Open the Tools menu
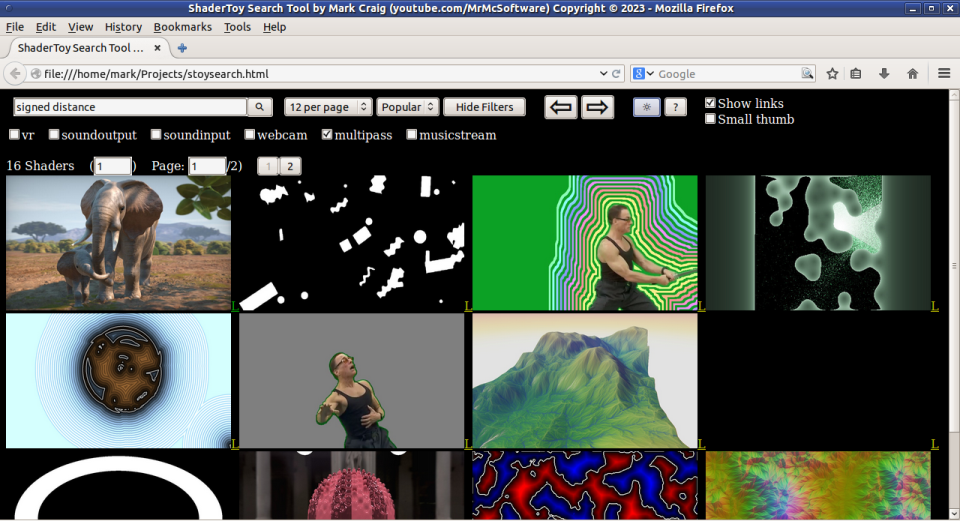Screen dimensions: 960x521 237,27
